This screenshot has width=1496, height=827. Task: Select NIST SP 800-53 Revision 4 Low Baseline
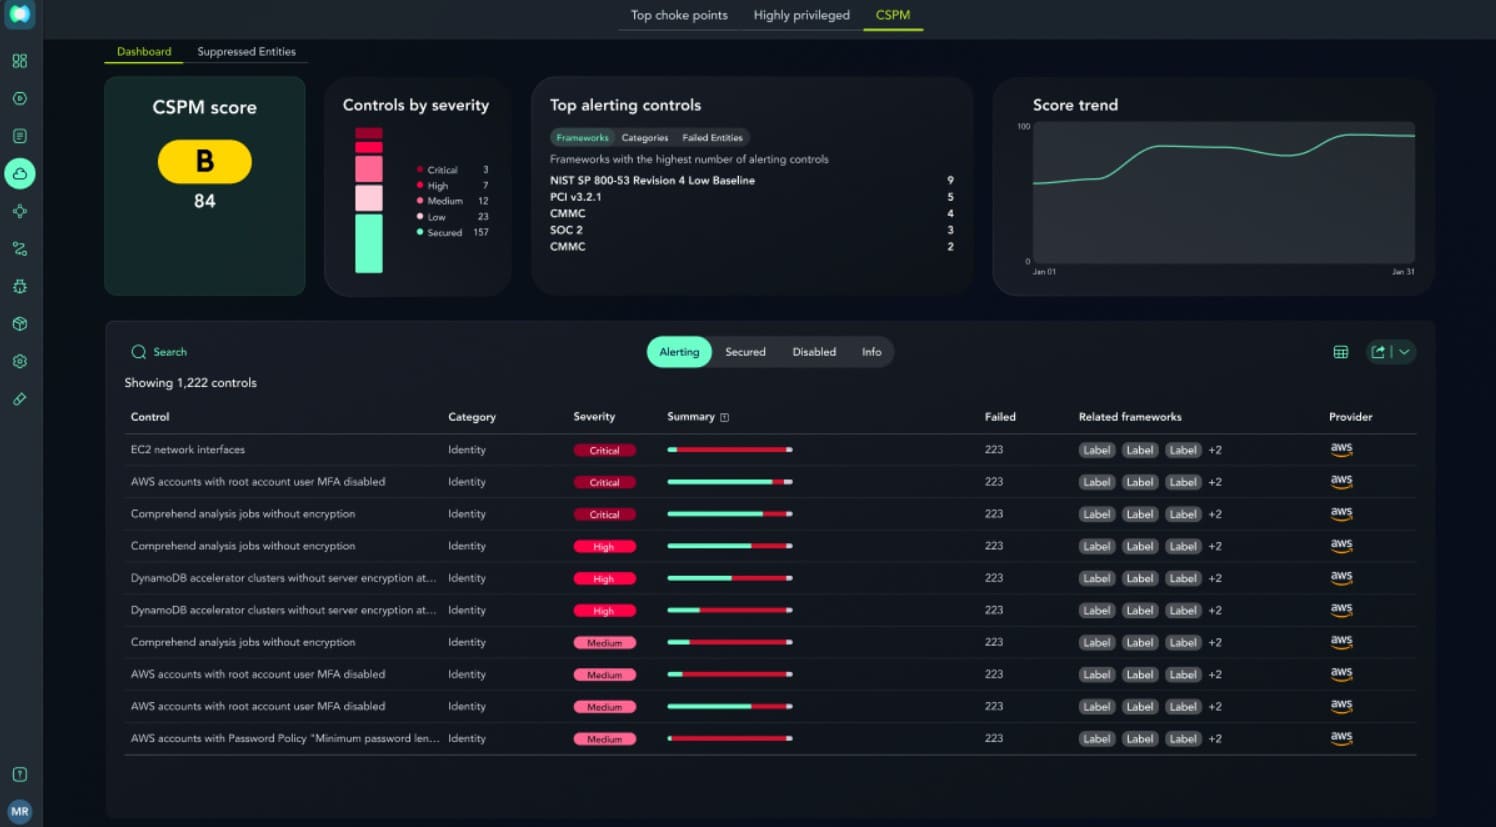(x=652, y=181)
